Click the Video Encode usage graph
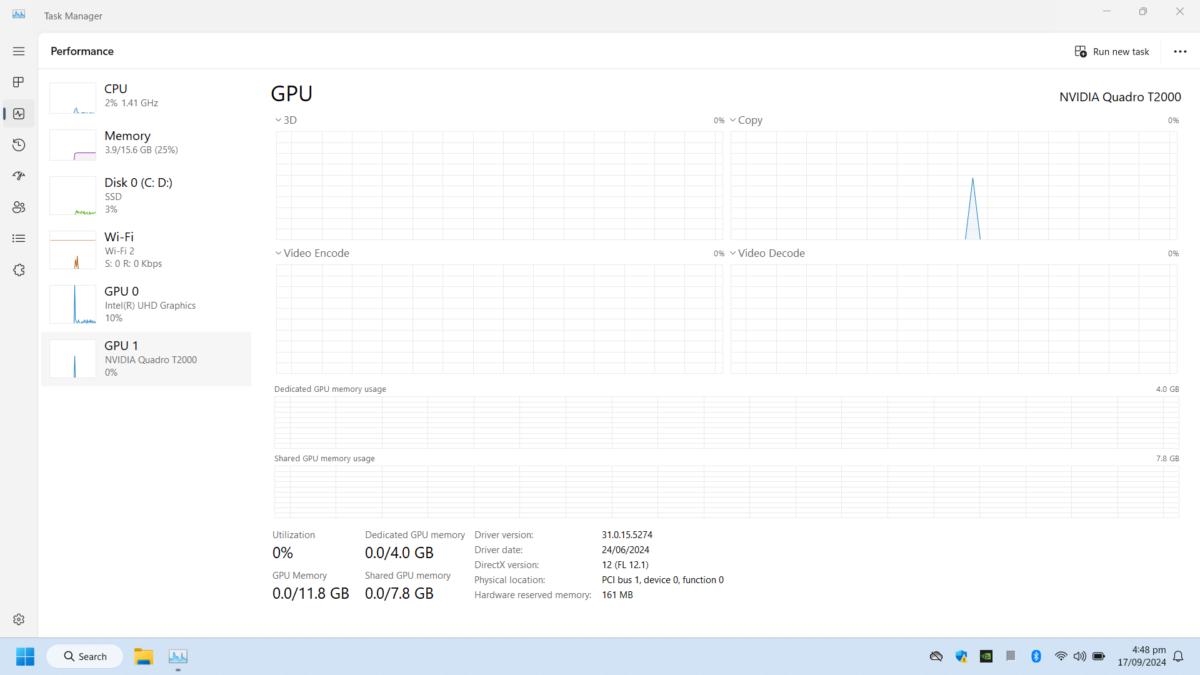1200x675 pixels. point(499,319)
